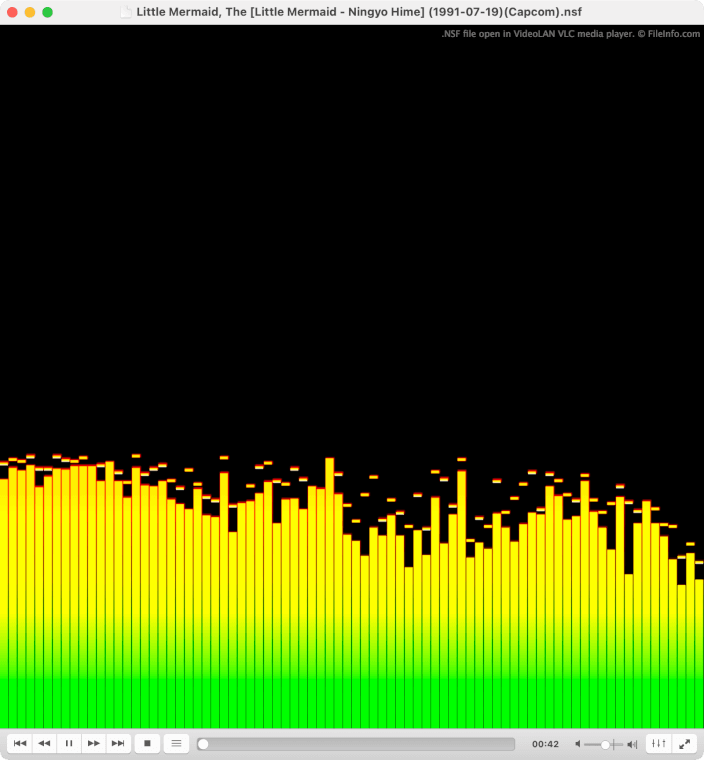
Task: Fast forward the playback
Action: [93, 743]
